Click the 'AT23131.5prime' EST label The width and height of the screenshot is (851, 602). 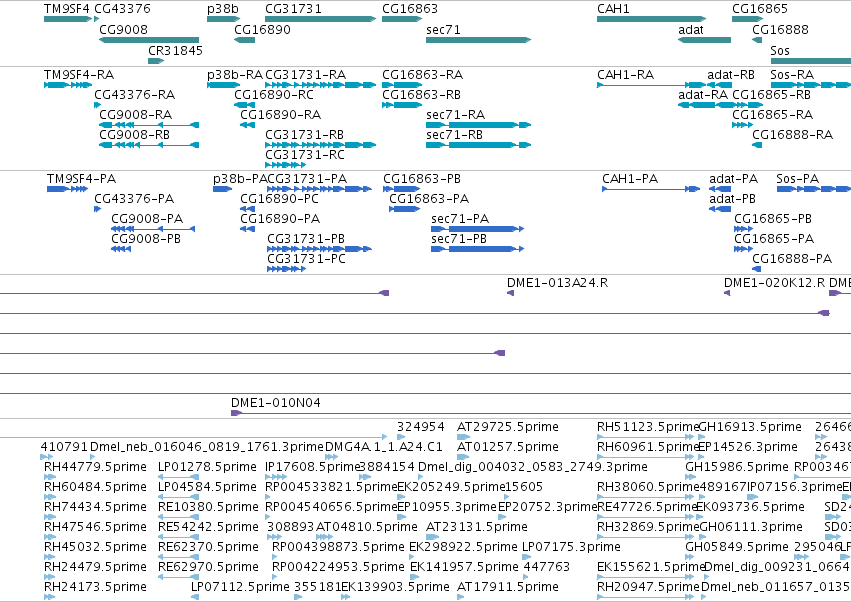pos(477,527)
